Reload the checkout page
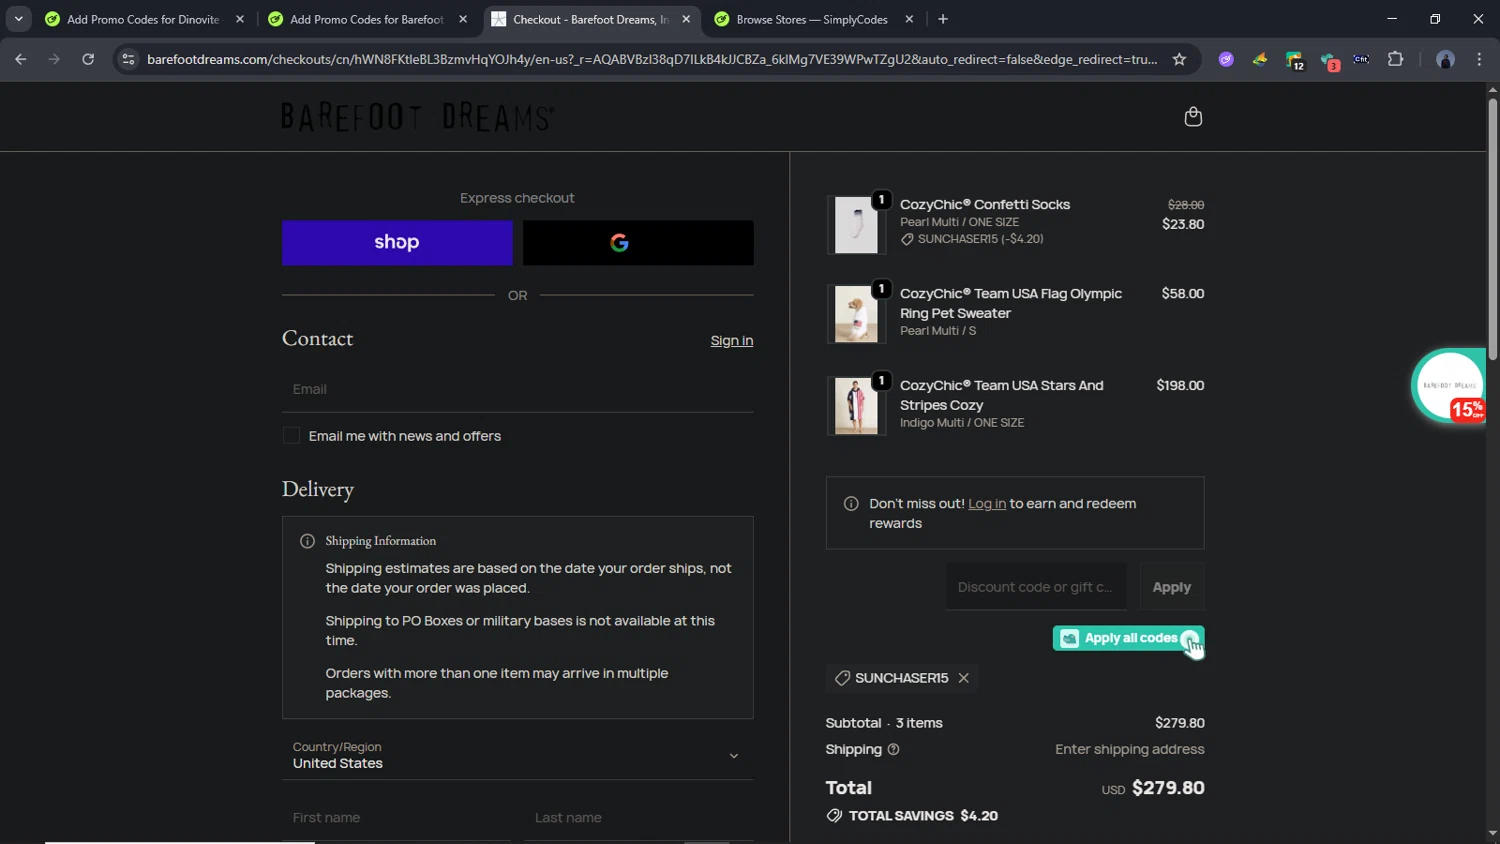The width and height of the screenshot is (1500, 844). click(88, 59)
